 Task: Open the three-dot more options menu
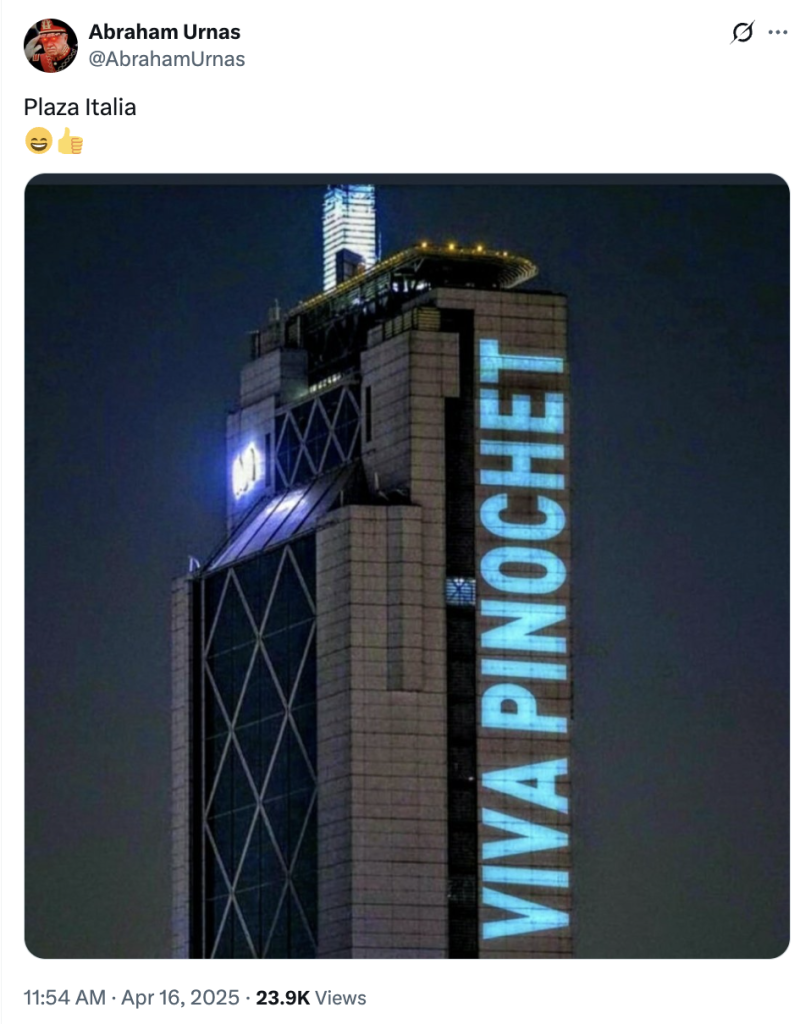pyautogui.click(x=778, y=32)
